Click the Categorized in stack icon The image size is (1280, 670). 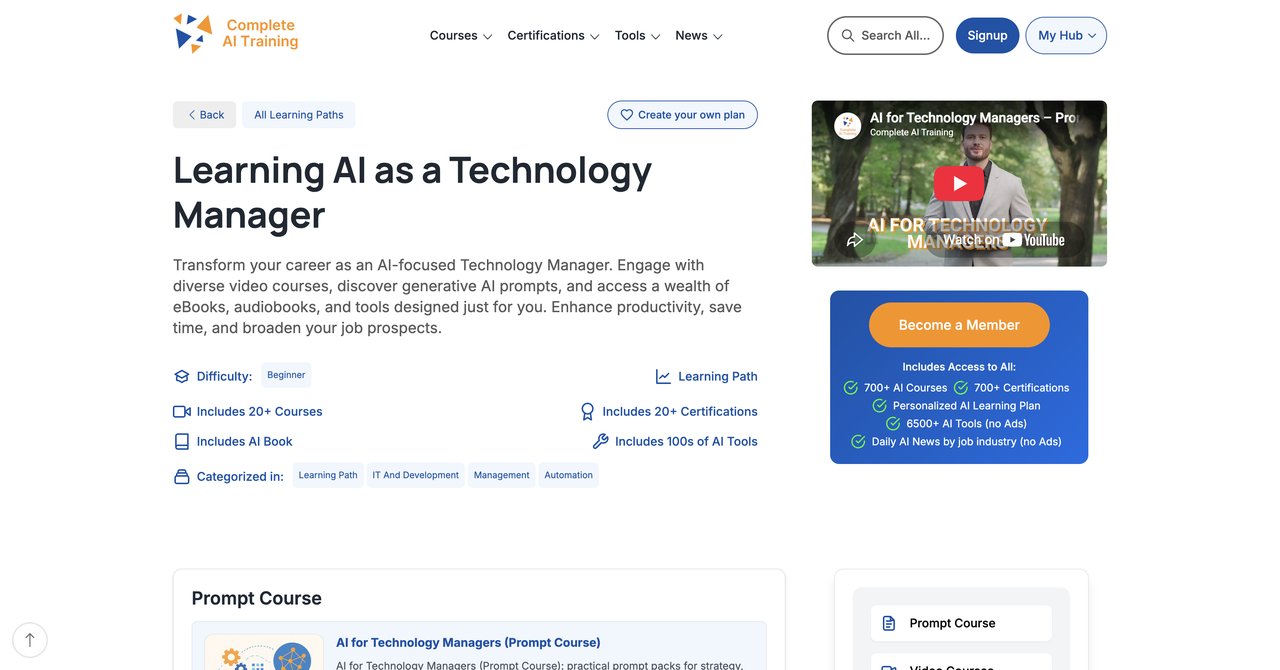[x=182, y=477]
